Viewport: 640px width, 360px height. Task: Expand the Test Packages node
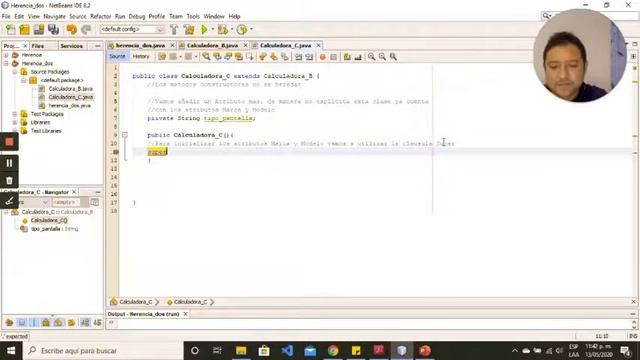click(x=15, y=114)
